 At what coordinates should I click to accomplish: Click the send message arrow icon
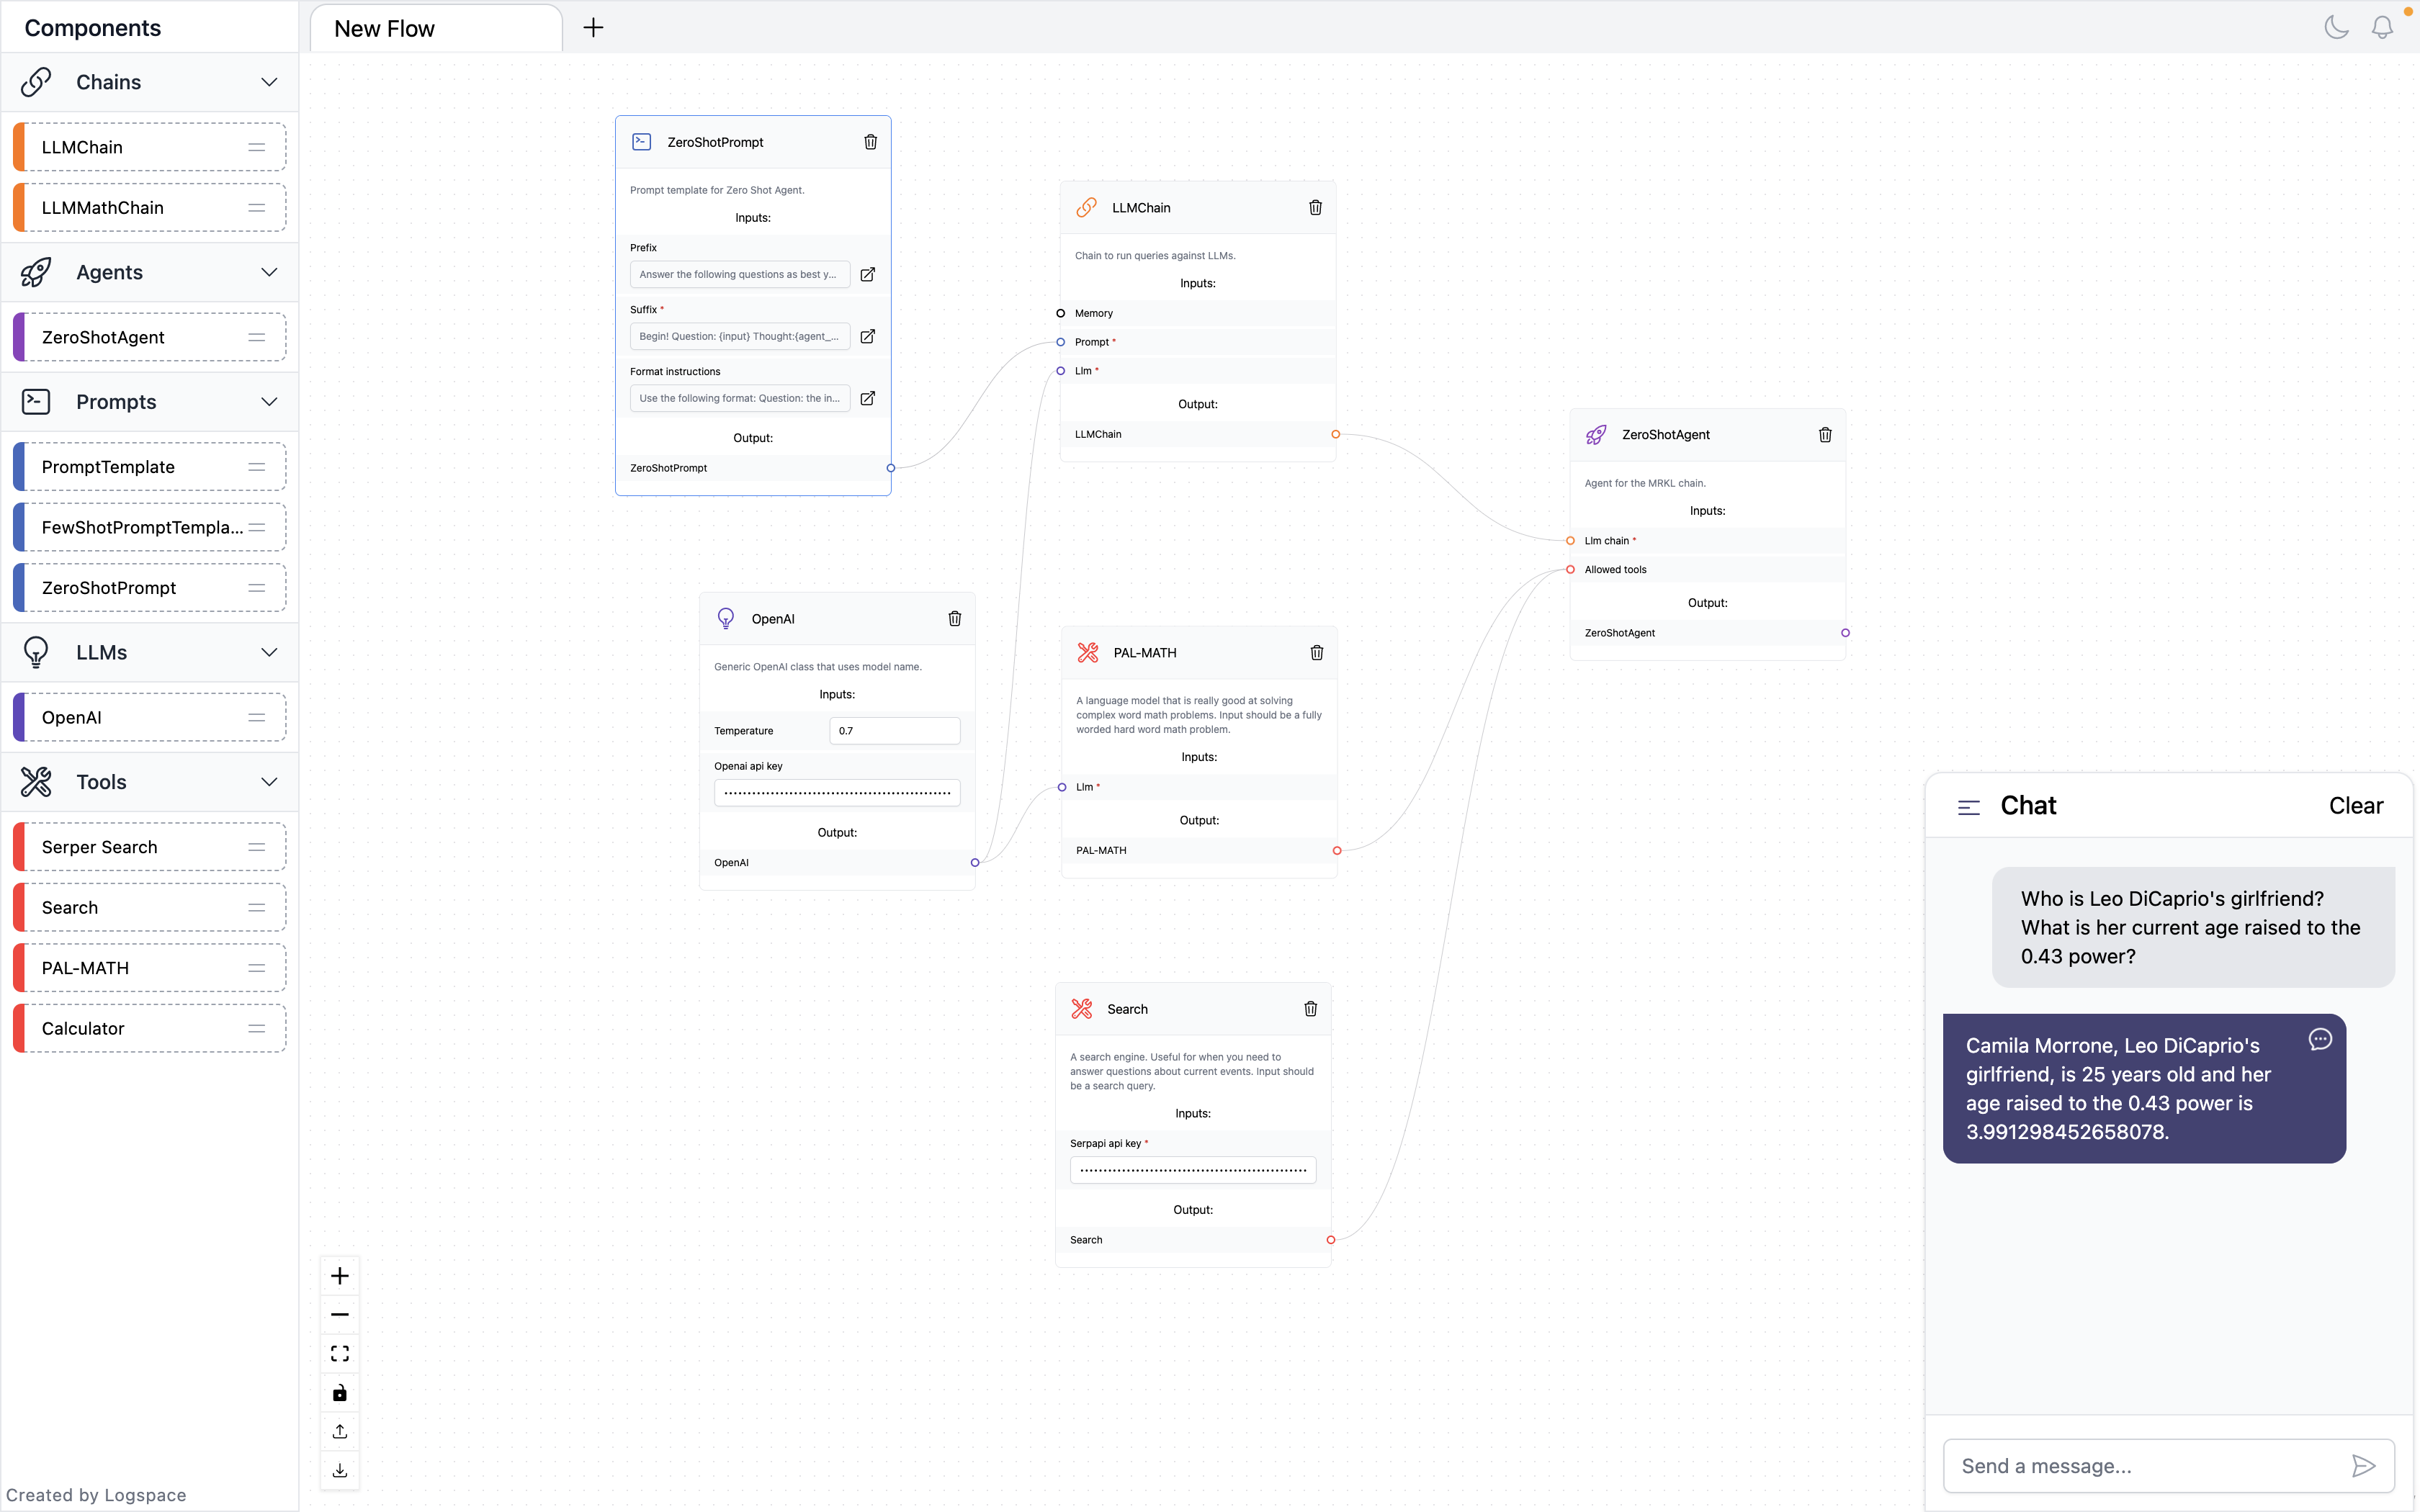click(2363, 1466)
